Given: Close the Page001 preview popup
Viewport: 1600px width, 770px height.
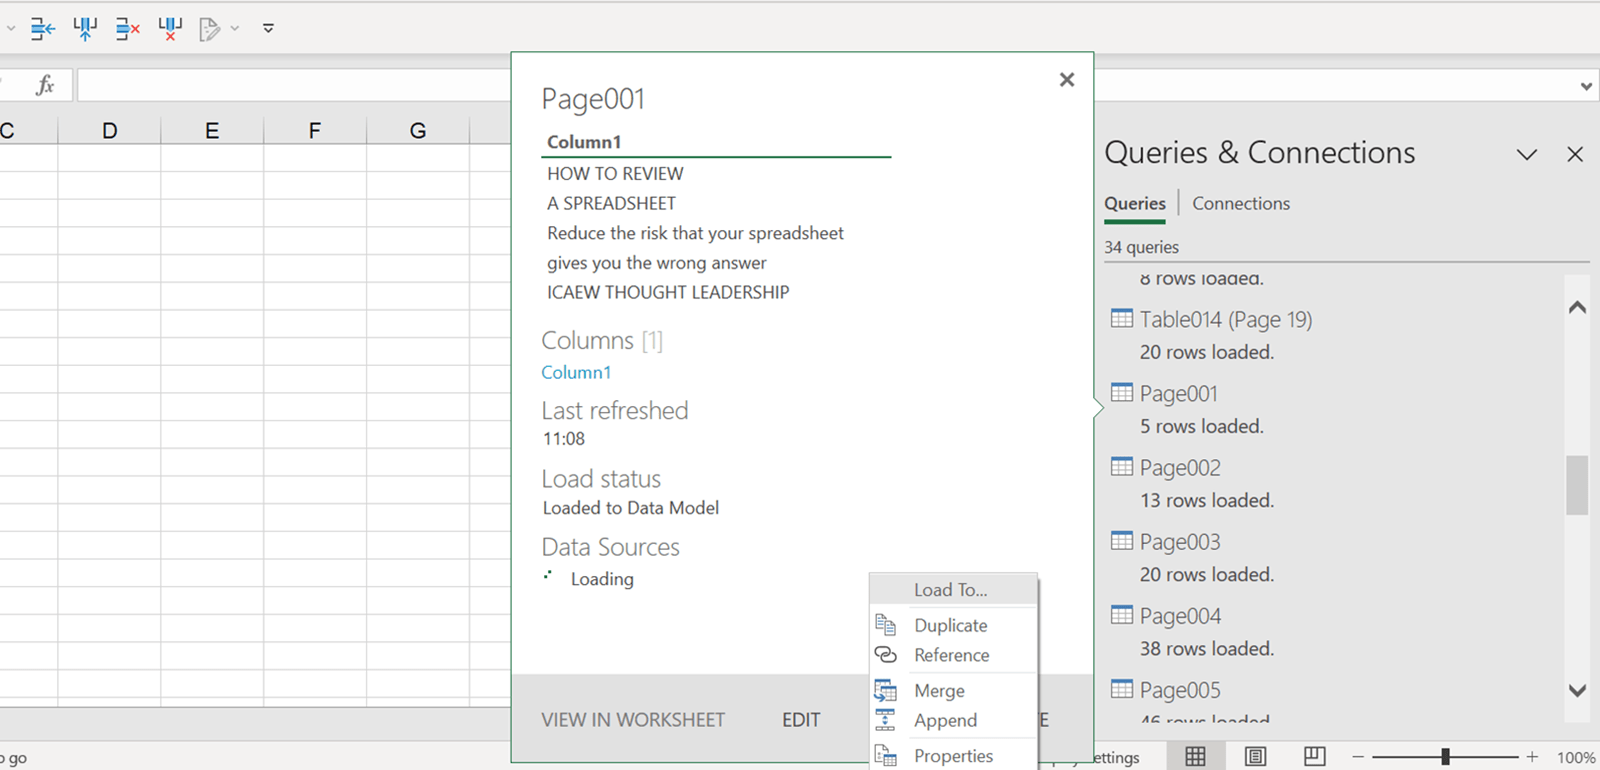Looking at the screenshot, I should click(x=1067, y=80).
